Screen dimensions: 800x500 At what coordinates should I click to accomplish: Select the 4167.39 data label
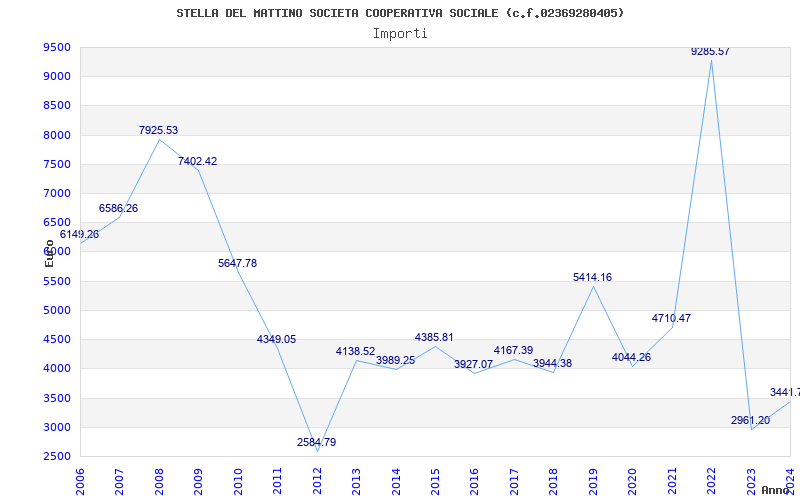tap(513, 351)
